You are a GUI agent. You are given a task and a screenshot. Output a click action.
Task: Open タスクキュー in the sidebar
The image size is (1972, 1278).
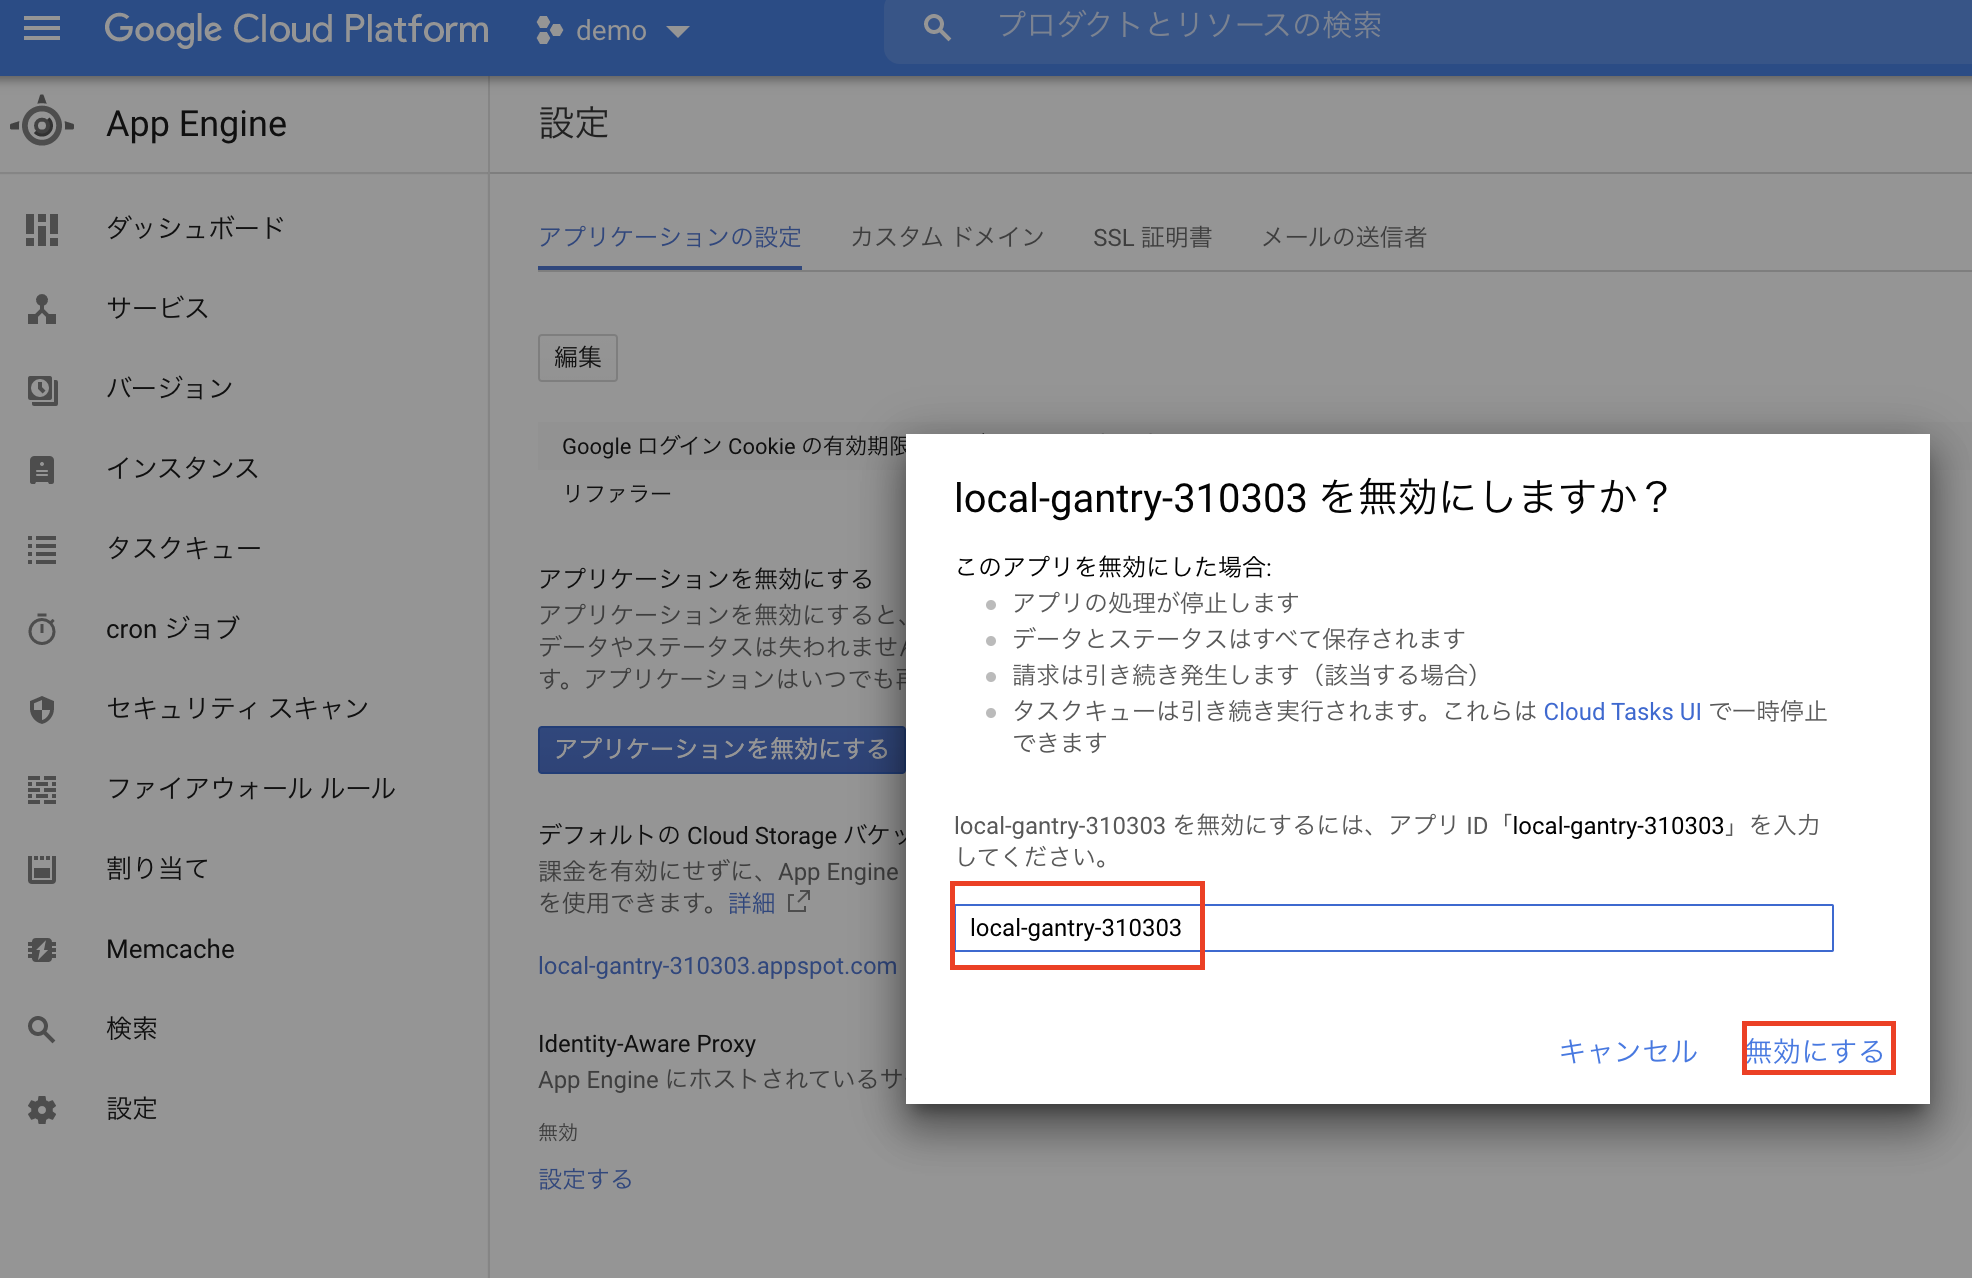click(184, 548)
